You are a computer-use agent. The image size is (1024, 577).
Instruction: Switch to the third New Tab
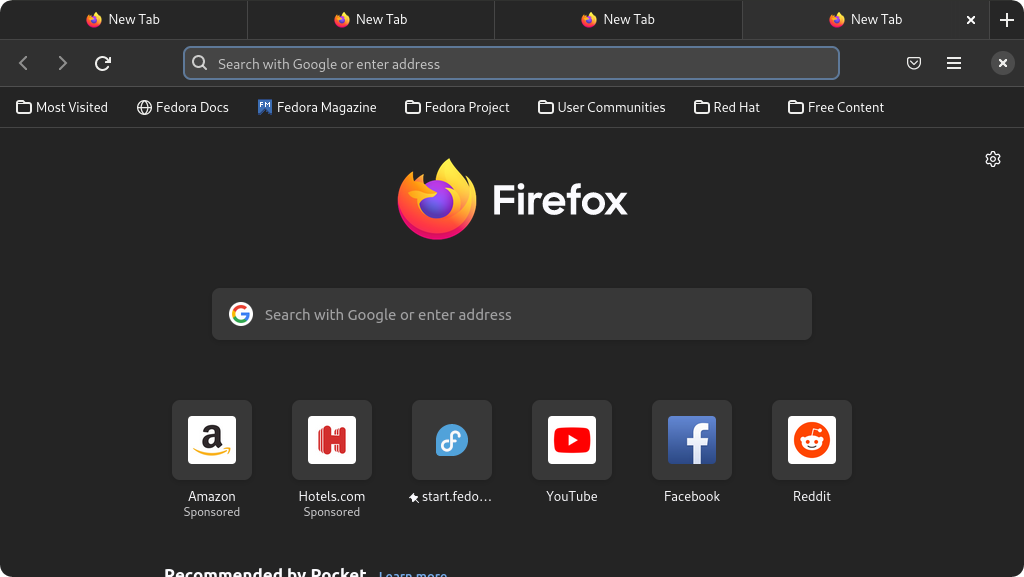[x=618, y=20]
